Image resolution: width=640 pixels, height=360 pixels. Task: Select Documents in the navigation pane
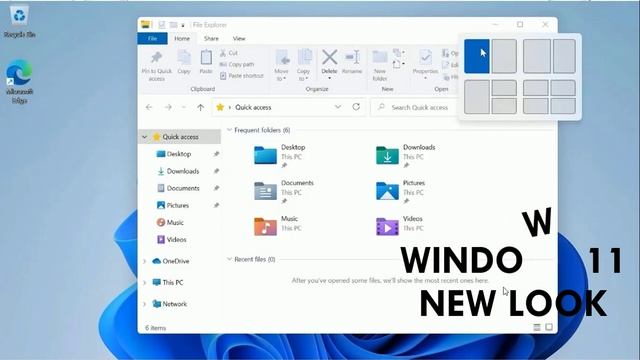click(x=183, y=188)
